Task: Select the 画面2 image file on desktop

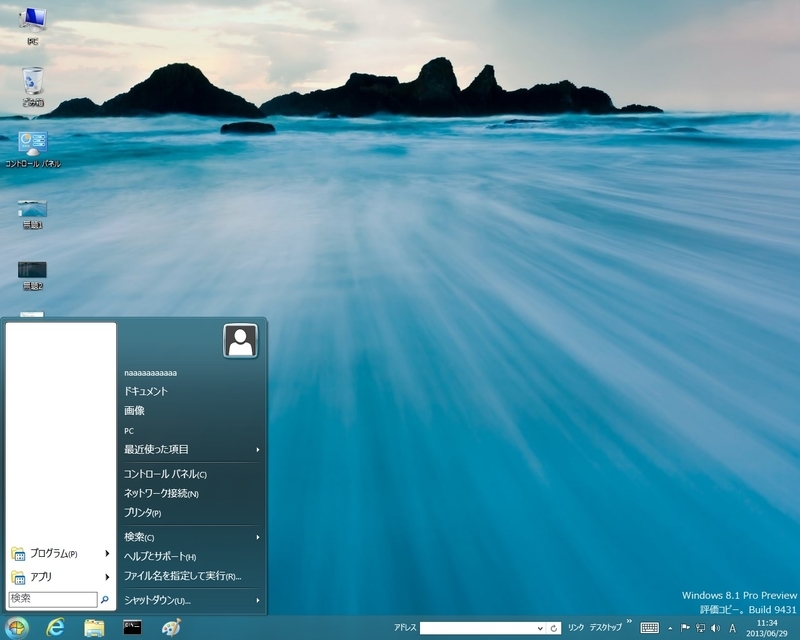Action: coord(33,276)
